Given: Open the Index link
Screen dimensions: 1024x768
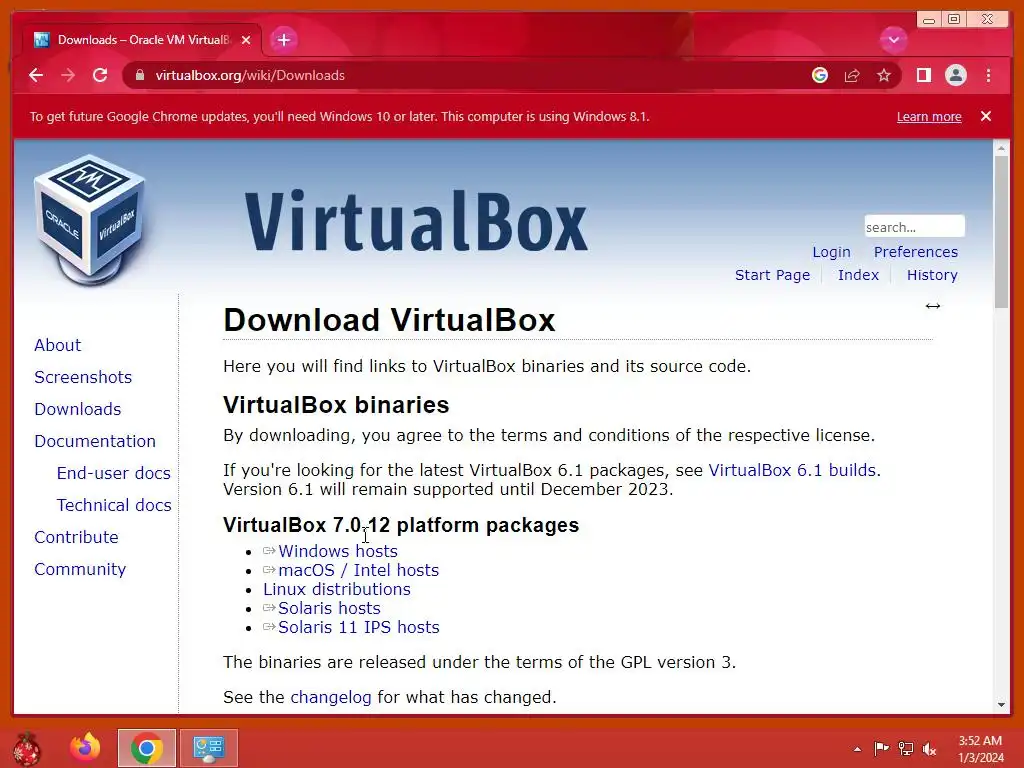Looking at the screenshot, I should click(858, 275).
